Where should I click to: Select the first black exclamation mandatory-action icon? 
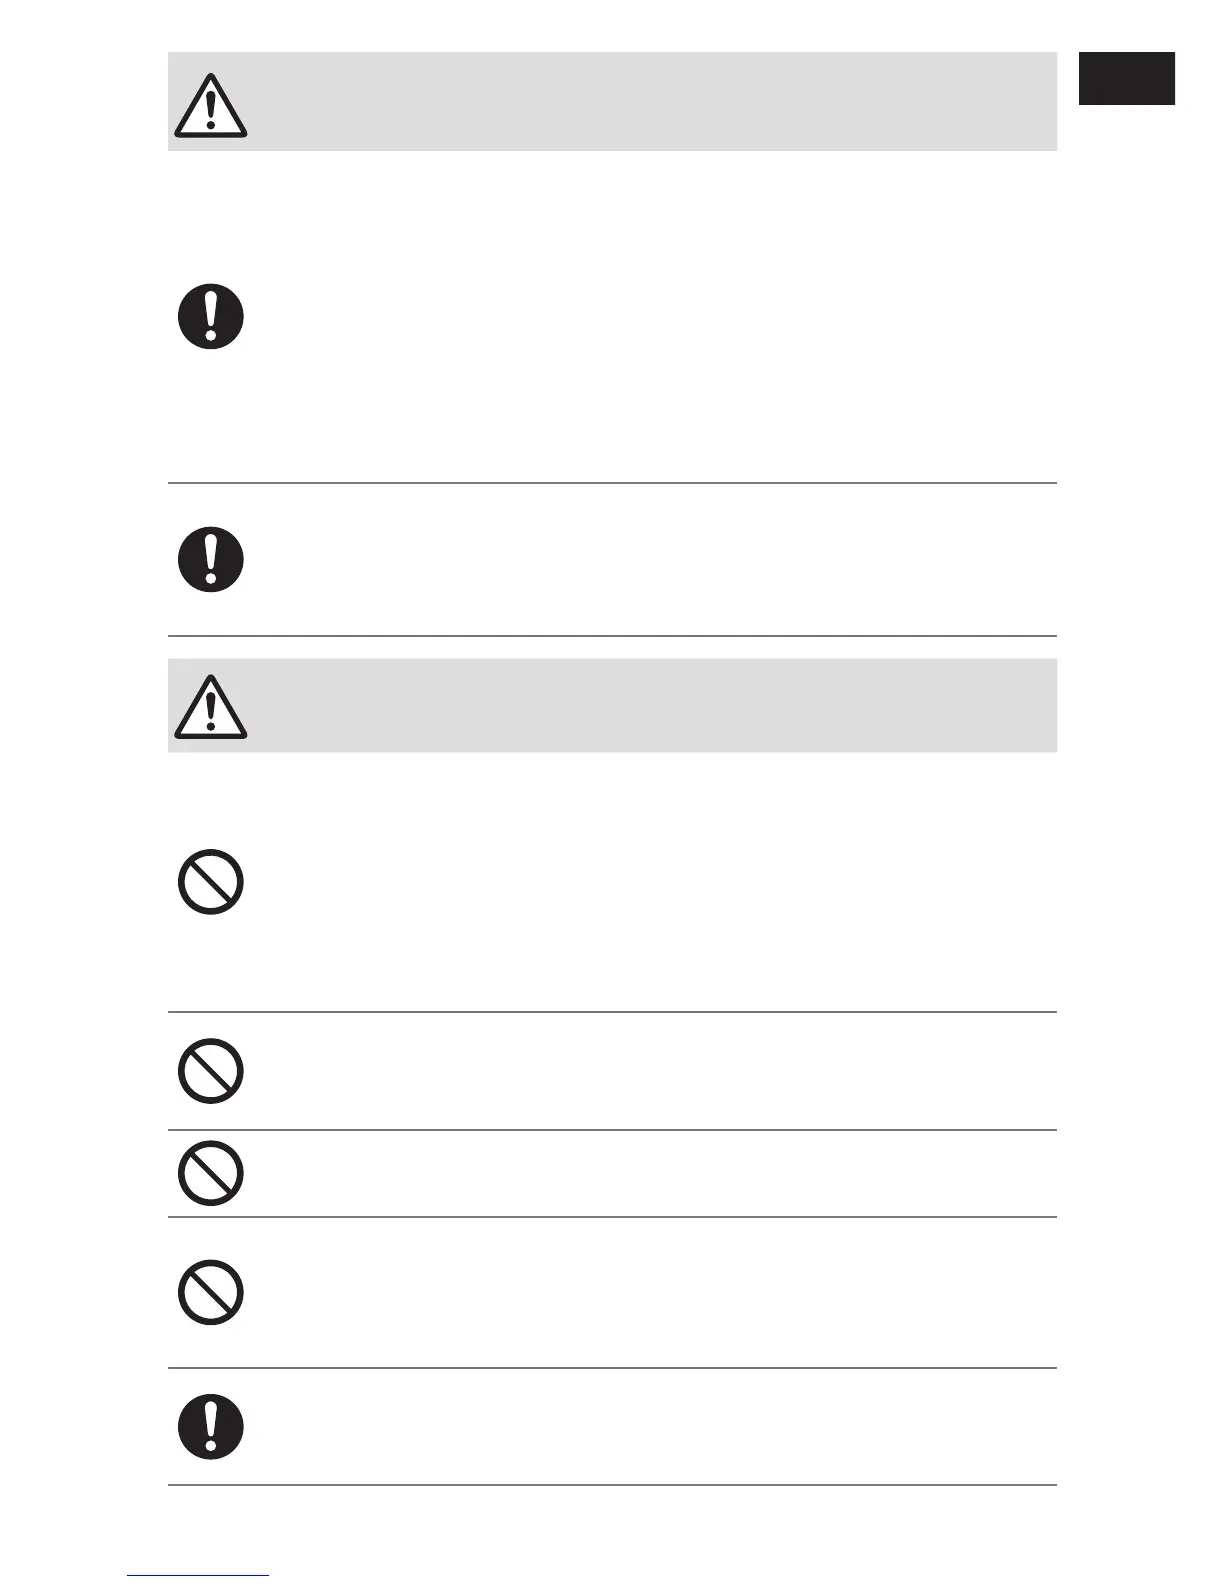click(211, 316)
